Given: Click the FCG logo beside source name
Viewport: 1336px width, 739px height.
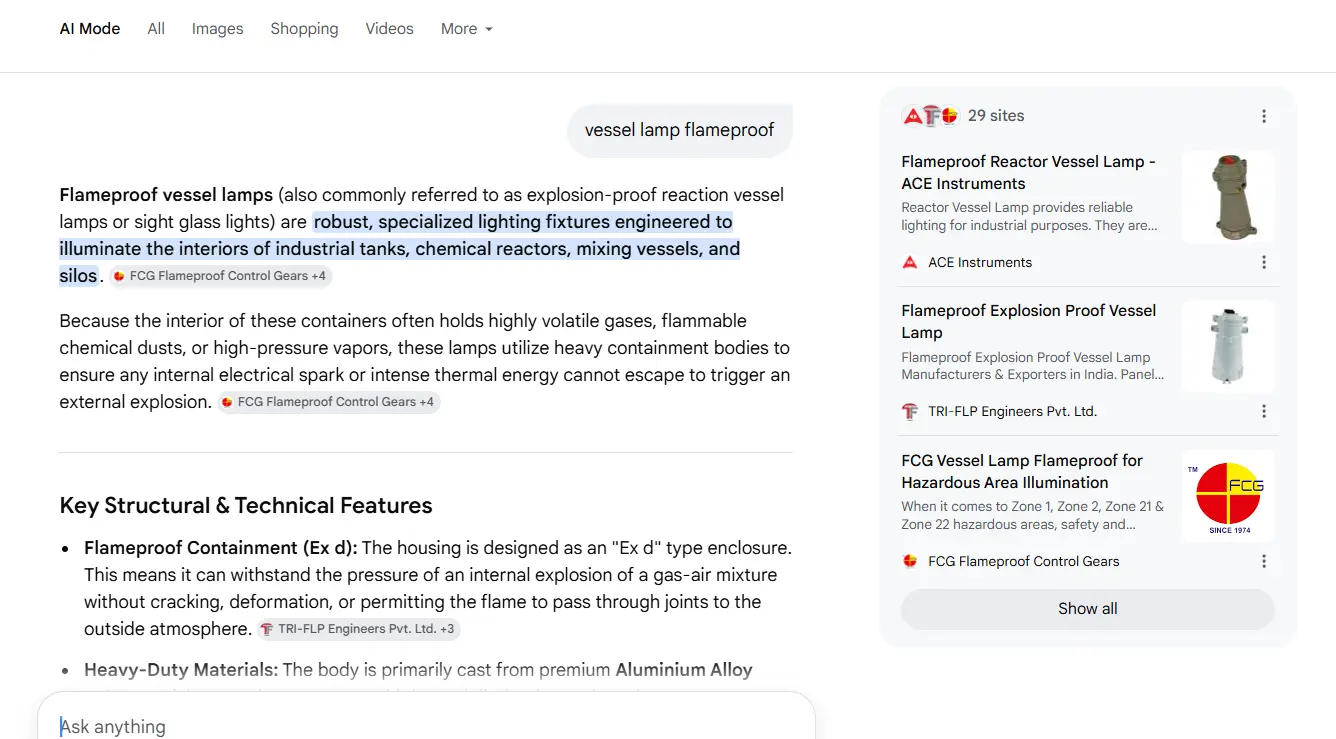Looking at the screenshot, I should click(910, 561).
